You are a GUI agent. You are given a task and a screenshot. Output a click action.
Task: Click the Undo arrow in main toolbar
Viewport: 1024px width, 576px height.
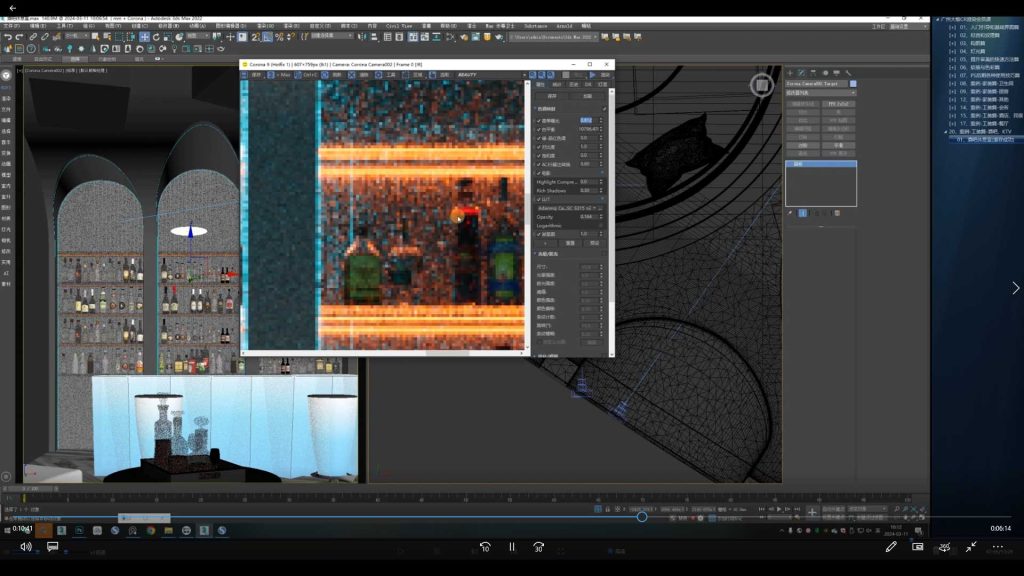click(x=8, y=37)
